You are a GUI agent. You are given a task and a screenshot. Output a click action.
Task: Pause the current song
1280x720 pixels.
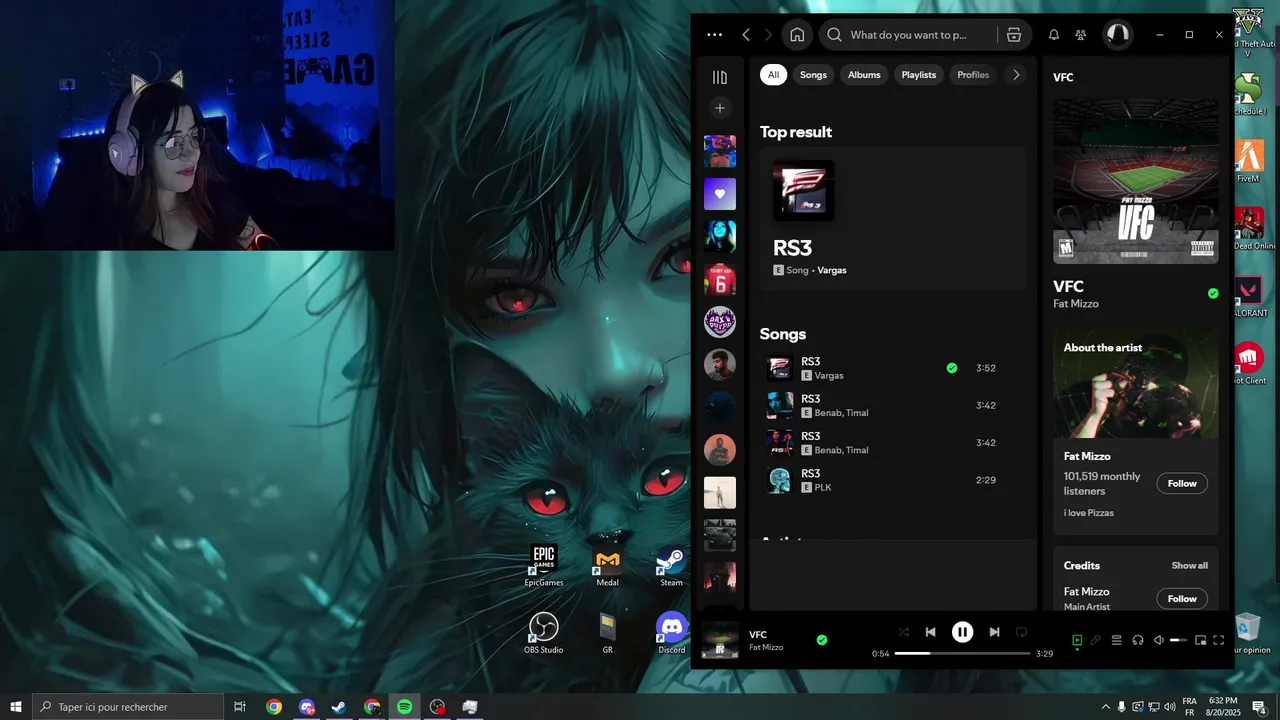pyautogui.click(x=962, y=632)
